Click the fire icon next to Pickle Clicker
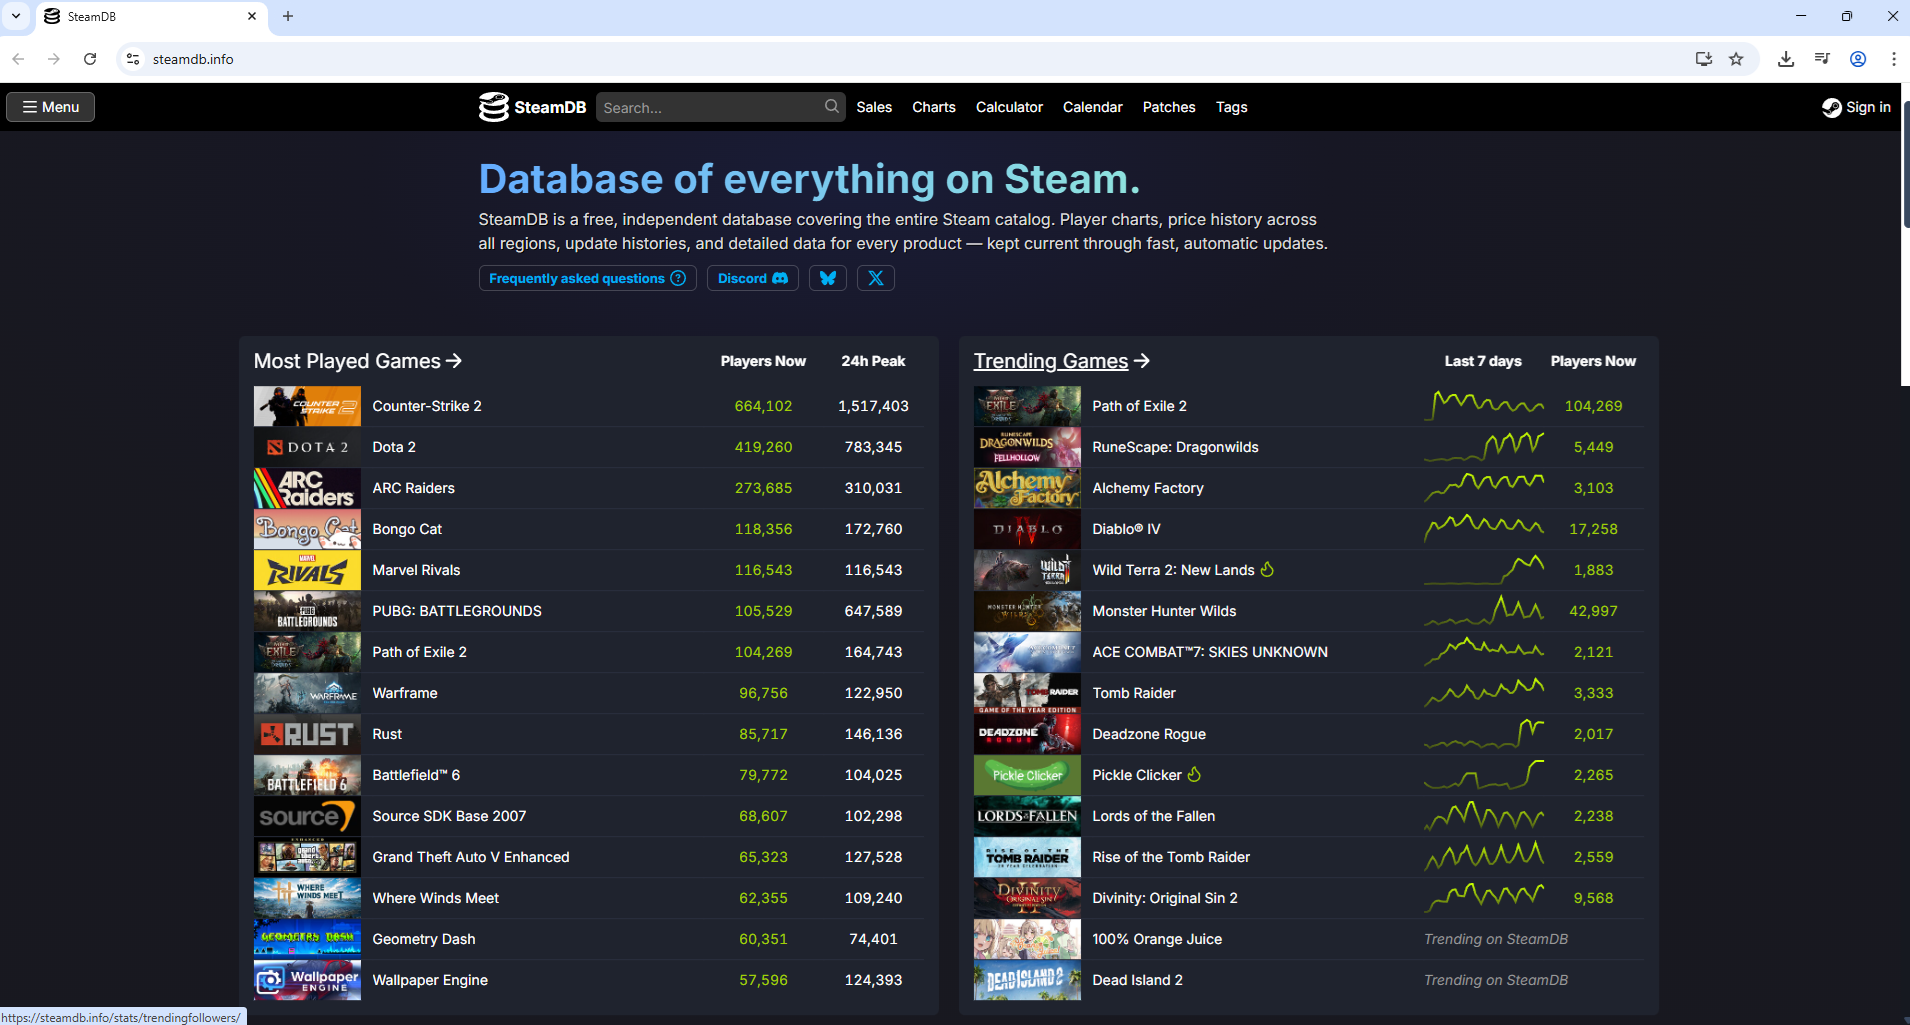Image resolution: width=1910 pixels, height=1025 pixels. [1194, 774]
